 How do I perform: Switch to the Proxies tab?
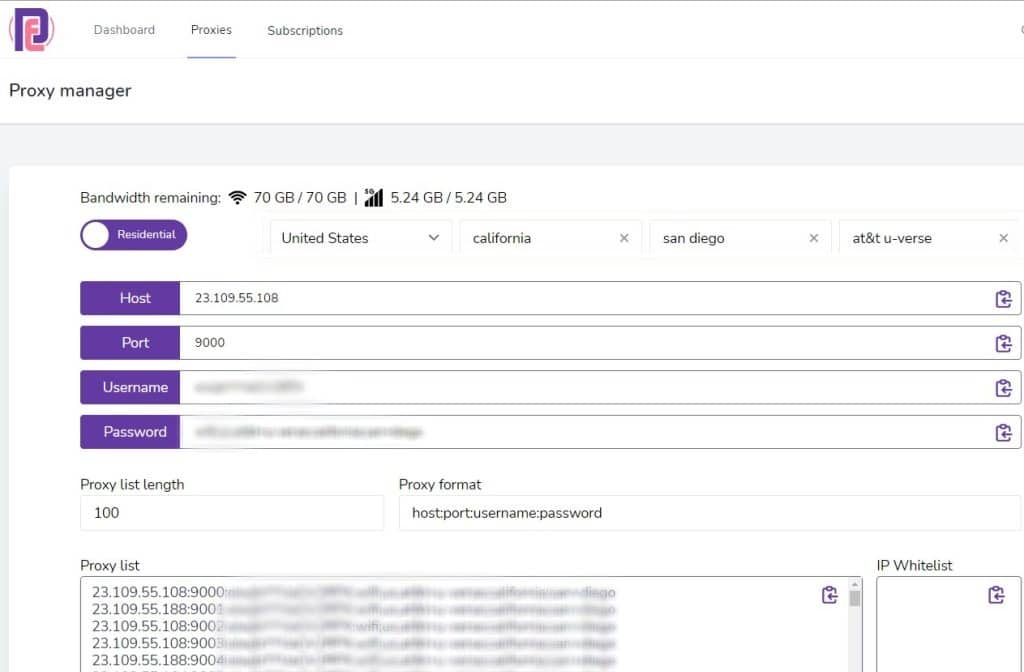[211, 30]
